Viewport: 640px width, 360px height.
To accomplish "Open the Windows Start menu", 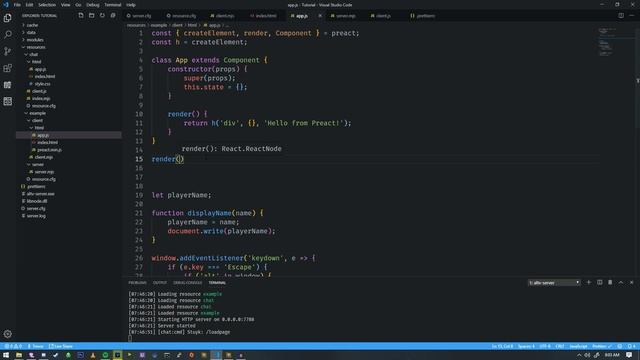I will point(6,355).
